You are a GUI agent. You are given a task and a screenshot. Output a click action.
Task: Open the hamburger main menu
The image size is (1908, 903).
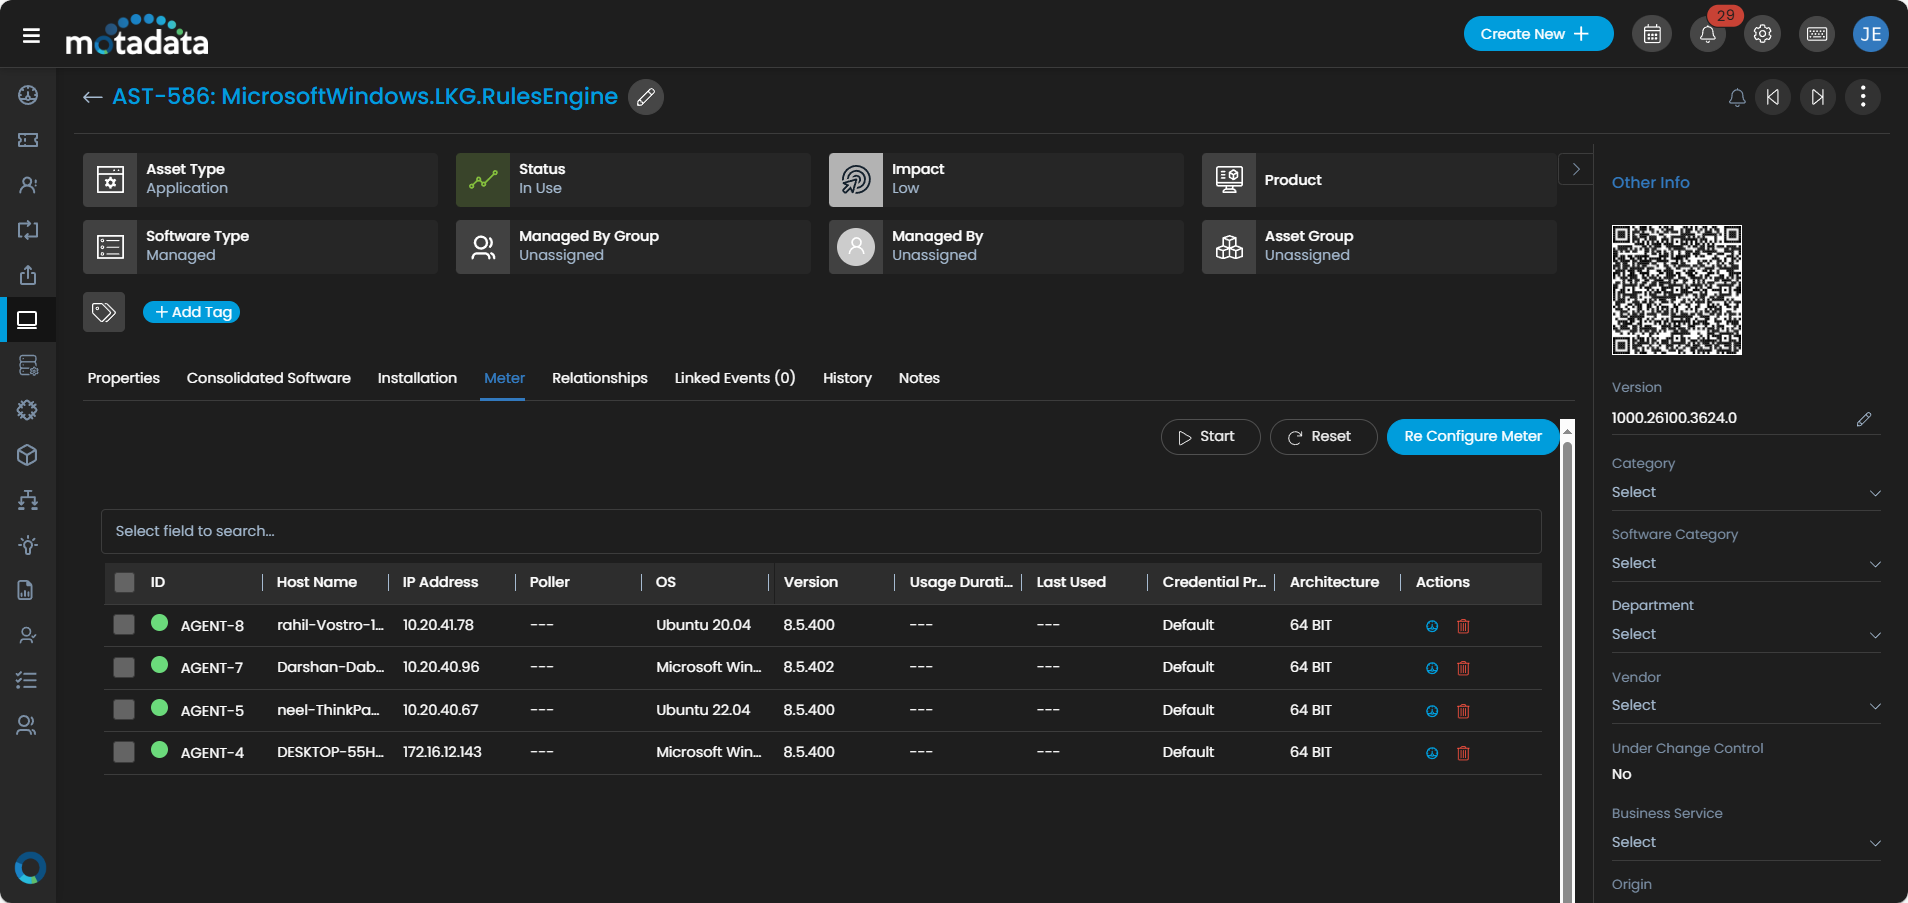pyautogui.click(x=31, y=35)
